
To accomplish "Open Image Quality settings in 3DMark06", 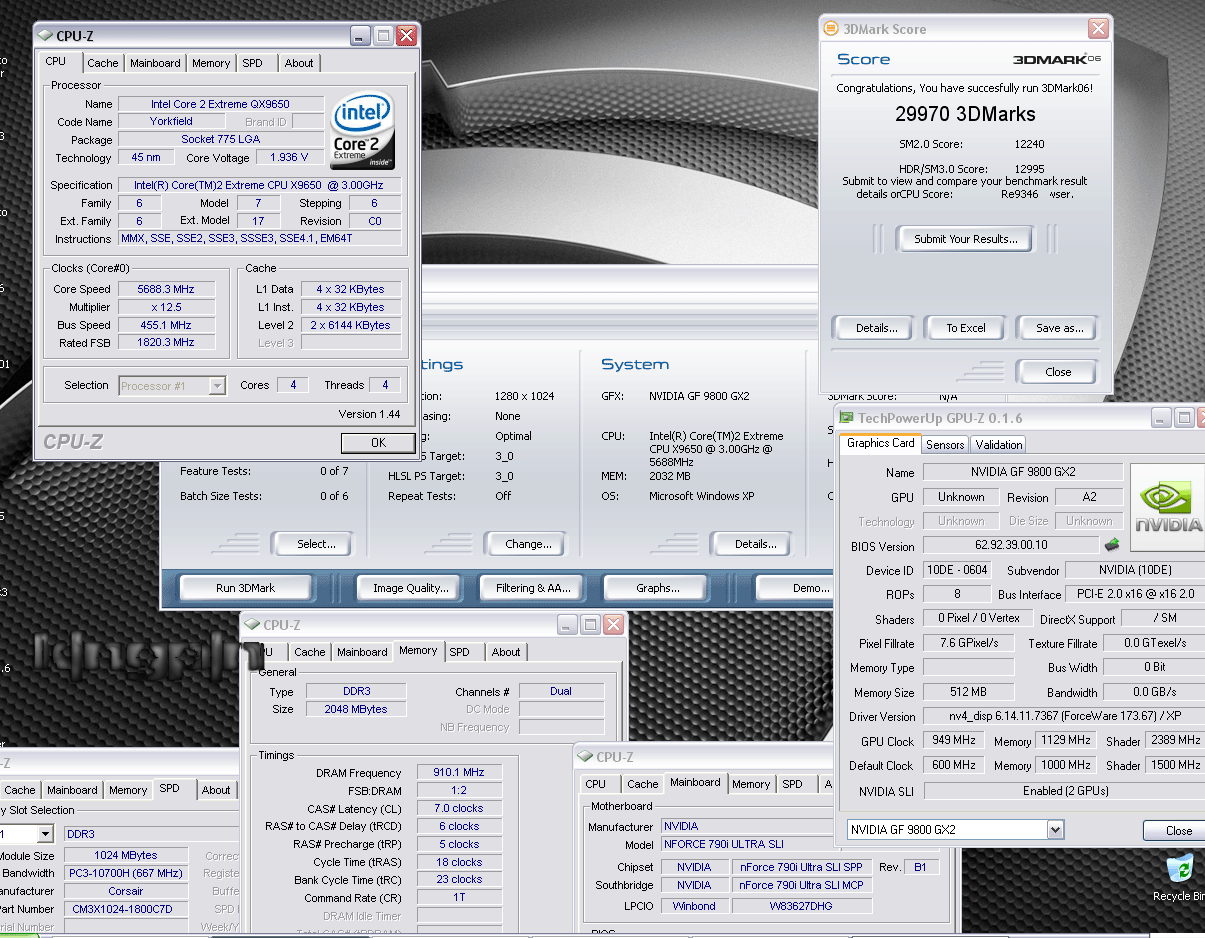I will 410,588.
